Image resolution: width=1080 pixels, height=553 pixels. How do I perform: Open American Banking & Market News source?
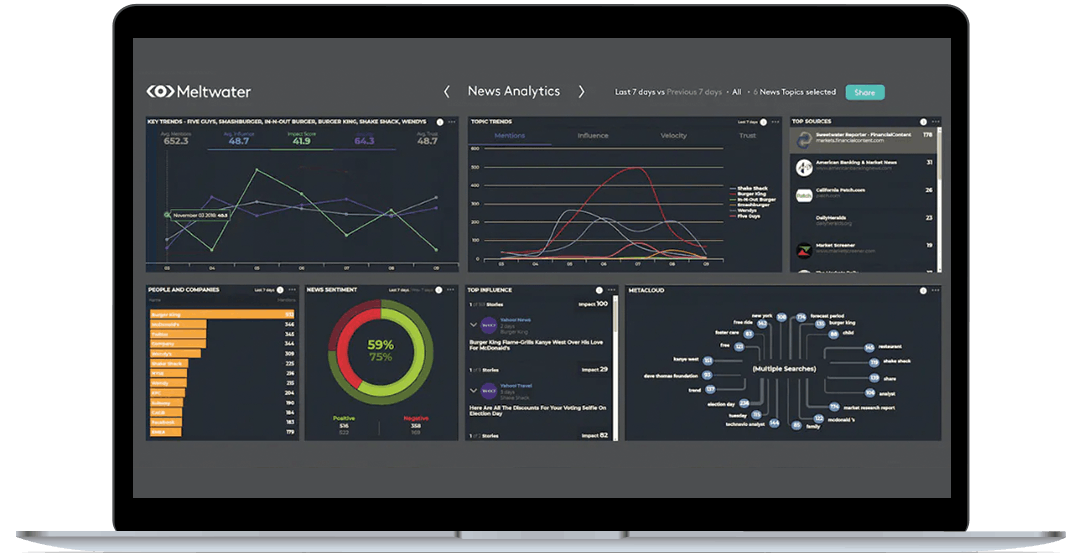pyautogui.click(x=862, y=166)
